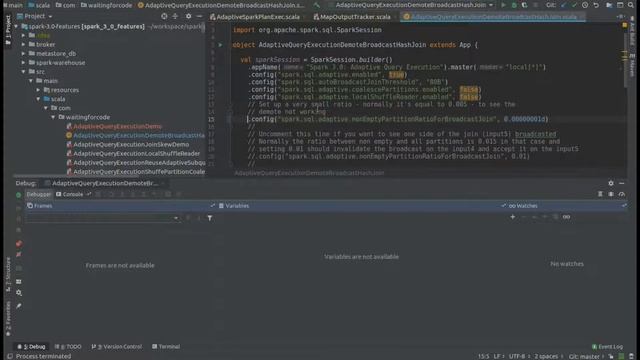Viewport: 640px width, 360px height.
Task: Open the Terminal tool window
Action: click(166, 347)
